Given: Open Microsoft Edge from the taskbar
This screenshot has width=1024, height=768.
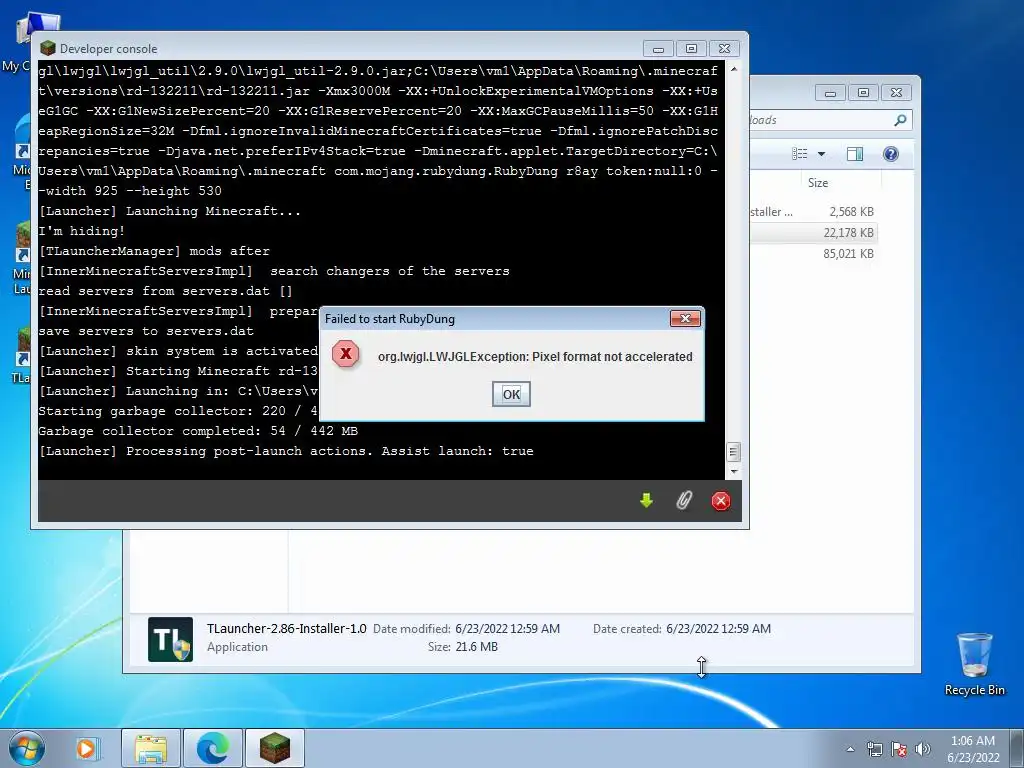Looking at the screenshot, I should coord(213,748).
